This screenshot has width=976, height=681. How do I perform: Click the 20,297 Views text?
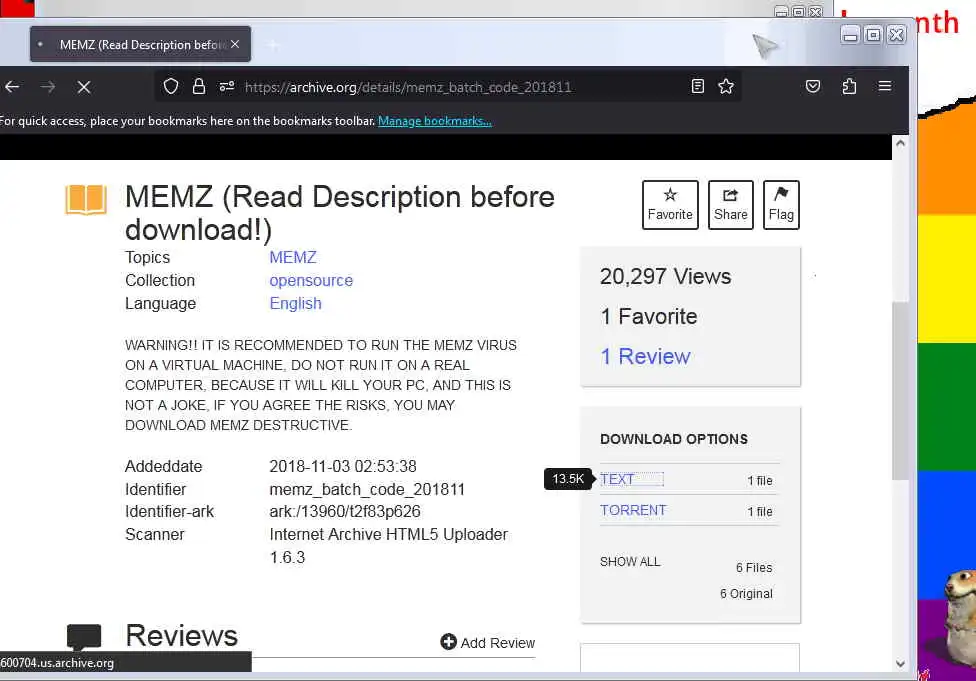(x=665, y=276)
